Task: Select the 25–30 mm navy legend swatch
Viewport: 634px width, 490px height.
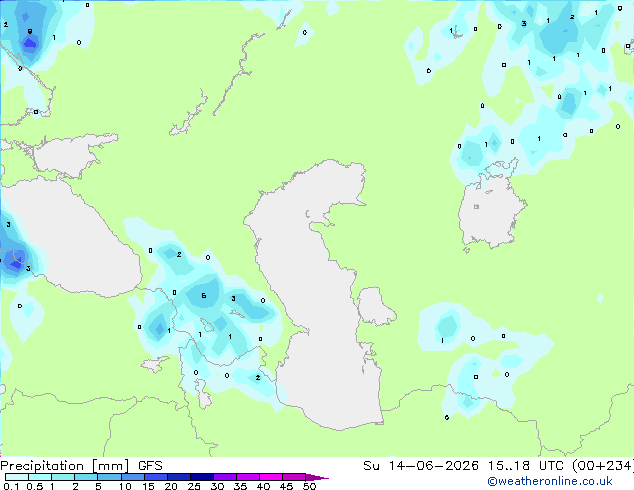Action: click(x=202, y=477)
